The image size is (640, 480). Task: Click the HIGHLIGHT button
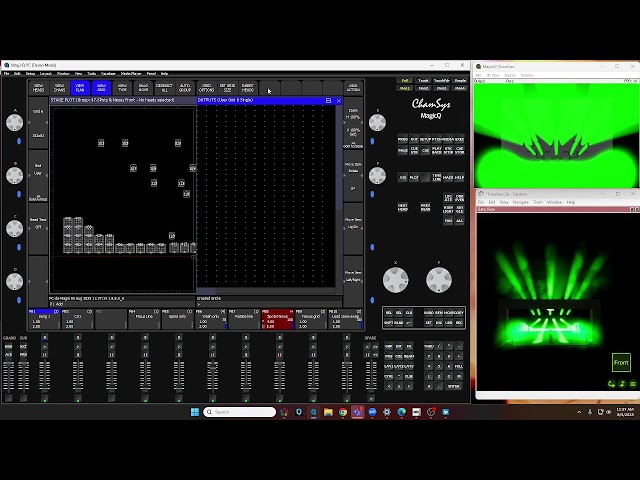tap(448, 209)
